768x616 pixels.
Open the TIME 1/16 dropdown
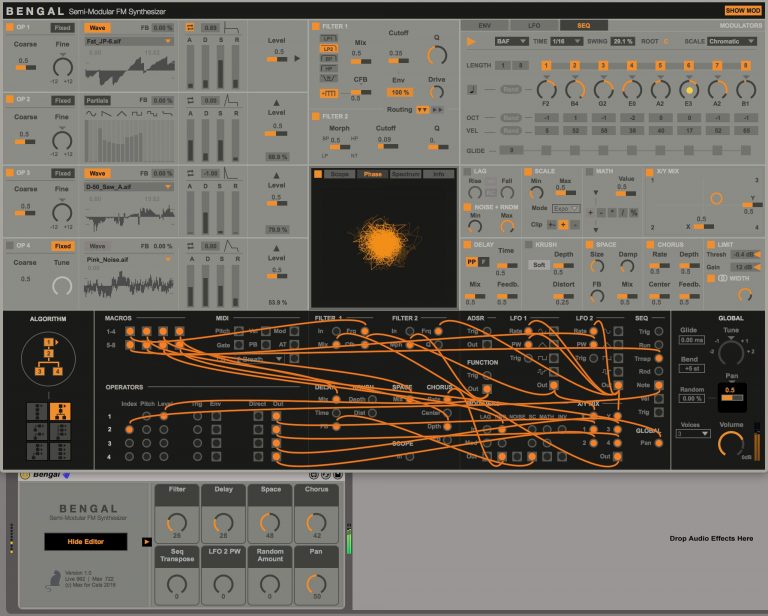[567, 42]
